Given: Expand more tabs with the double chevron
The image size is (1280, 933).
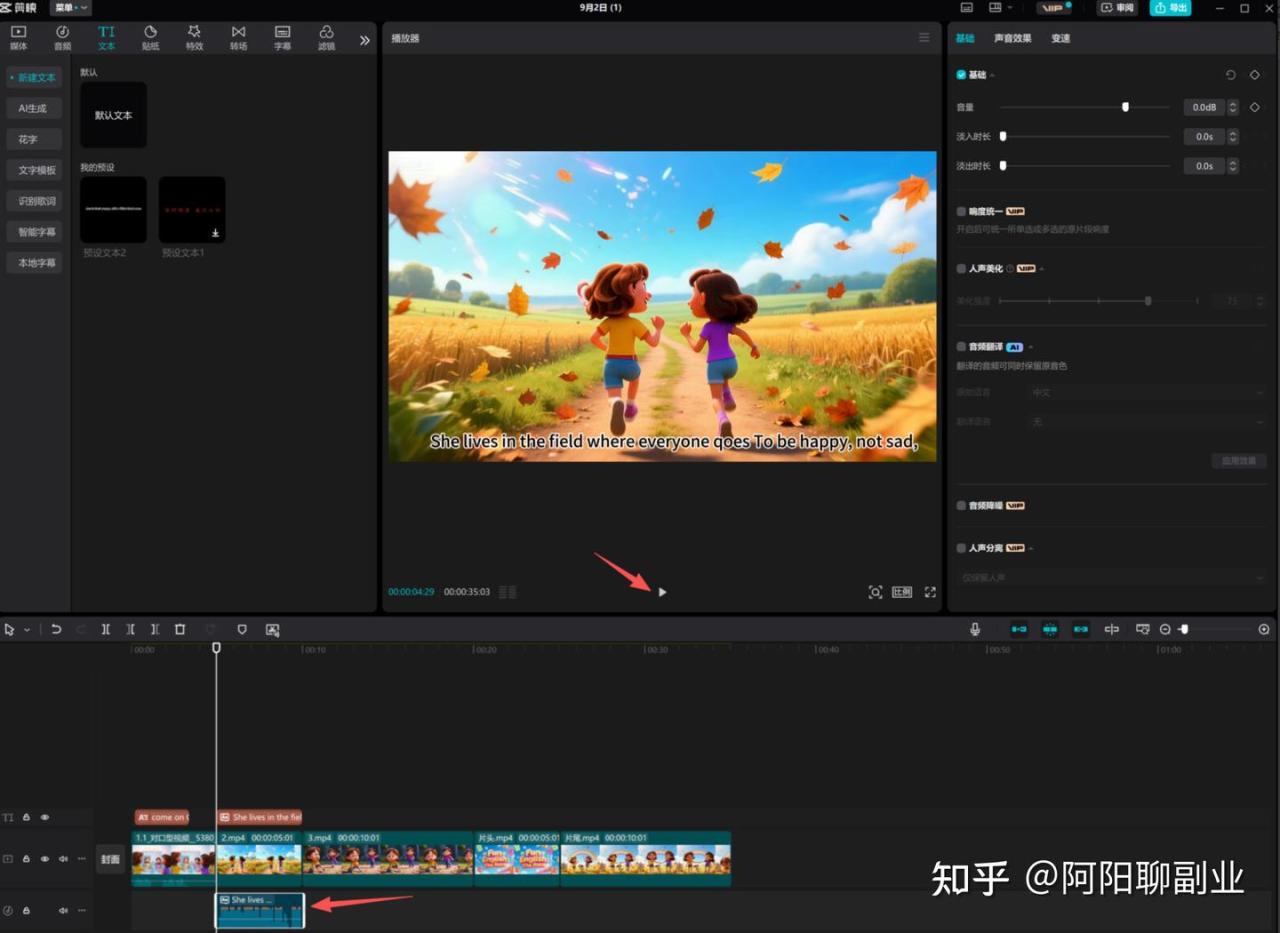Looking at the screenshot, I should coord(364,40).
